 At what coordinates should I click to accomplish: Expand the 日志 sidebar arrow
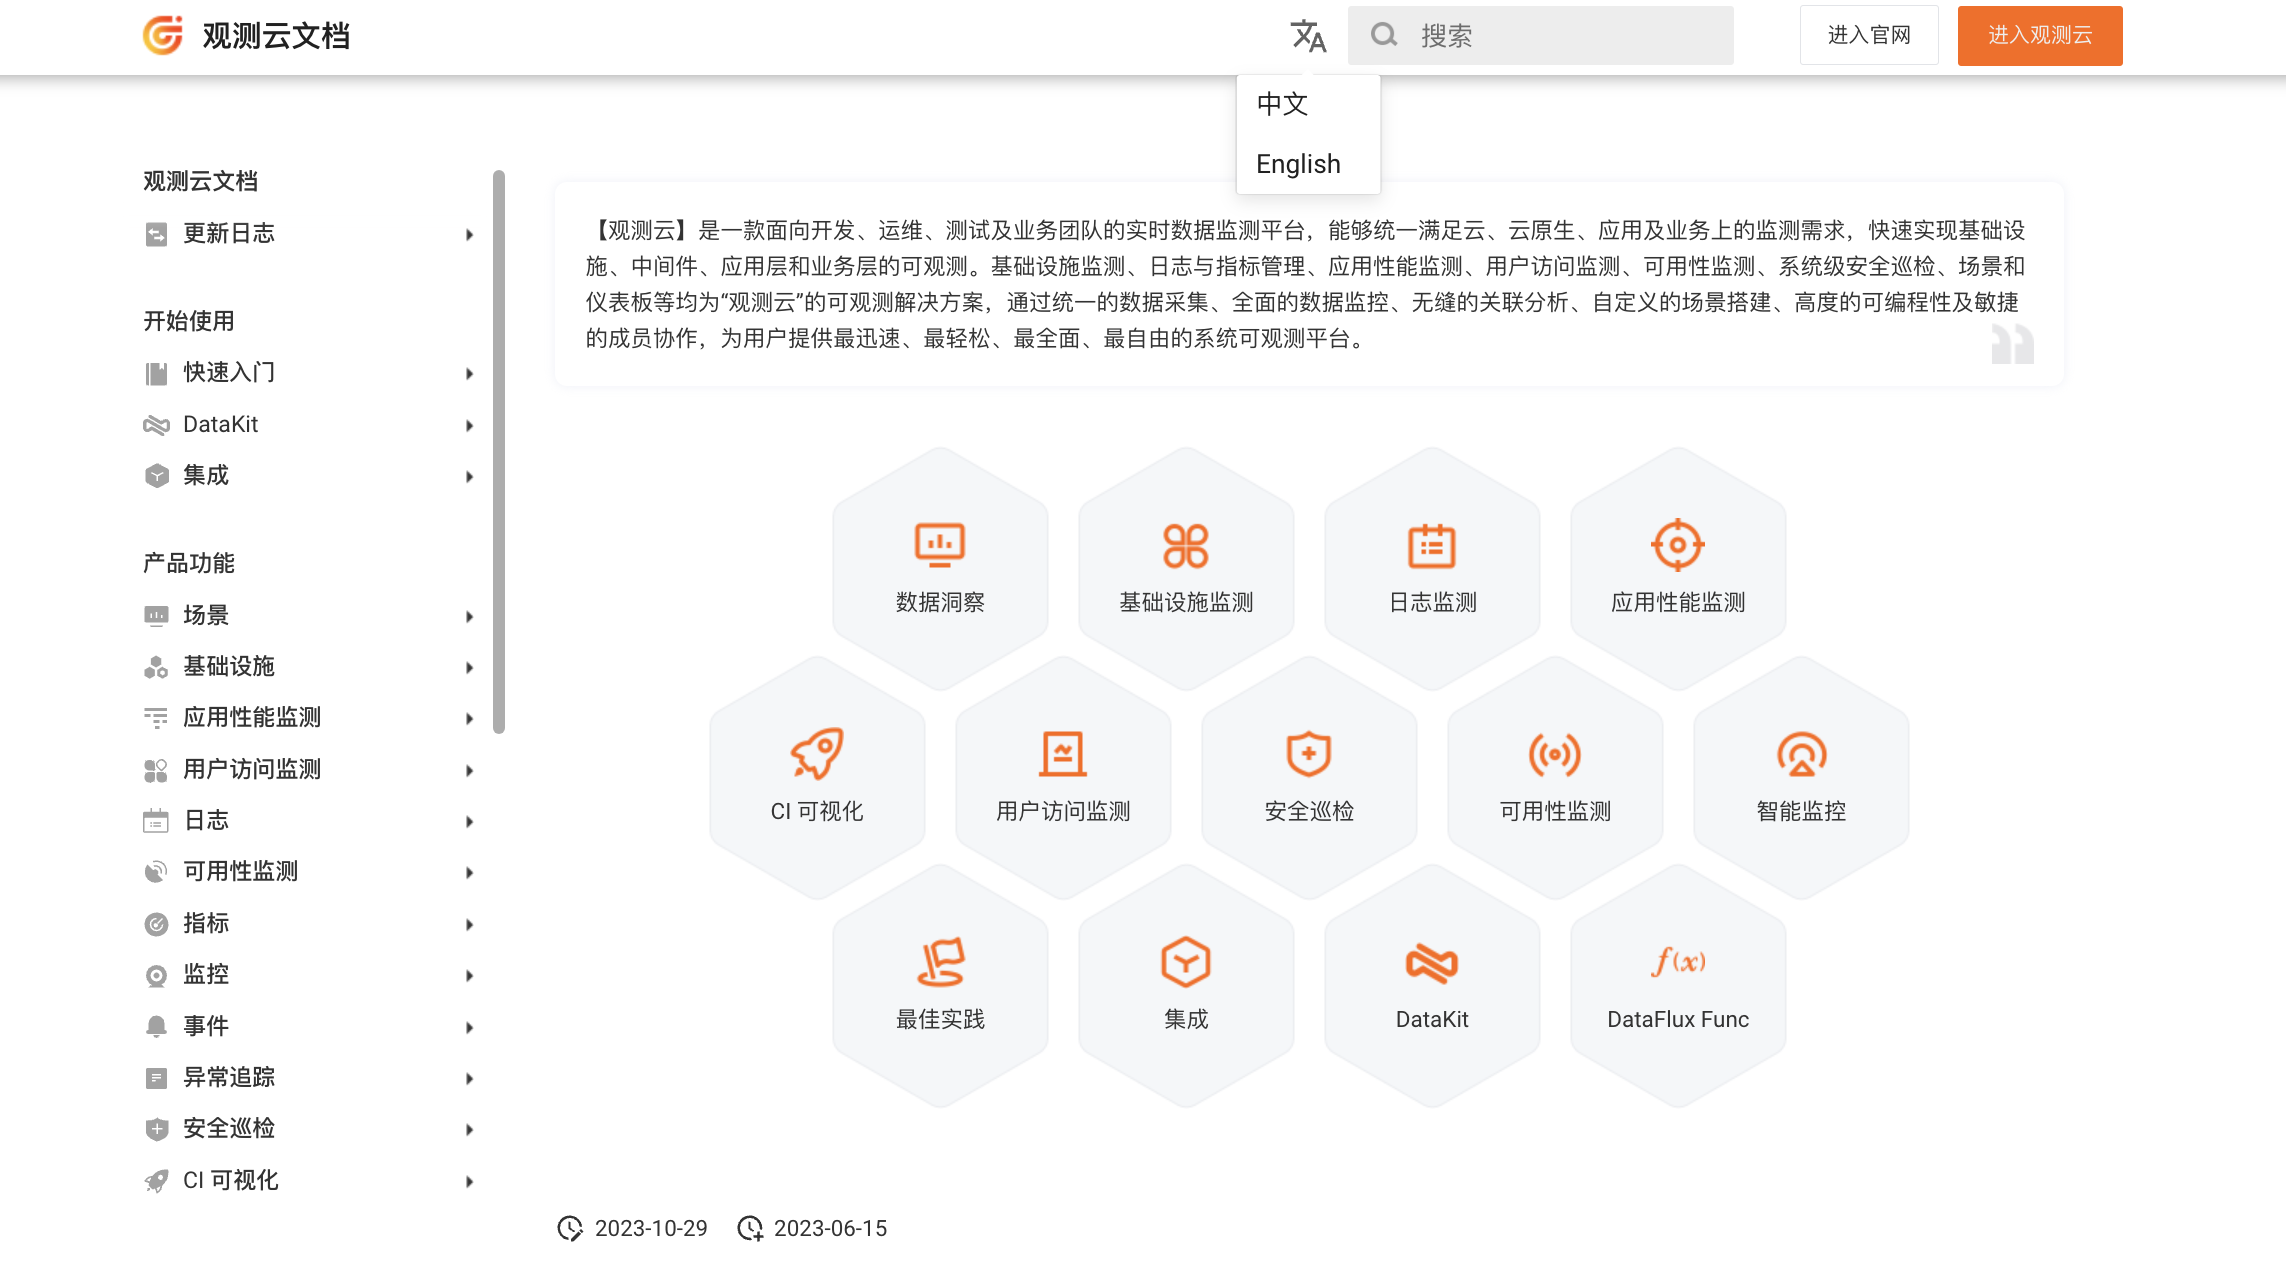(x=470, y=821)
